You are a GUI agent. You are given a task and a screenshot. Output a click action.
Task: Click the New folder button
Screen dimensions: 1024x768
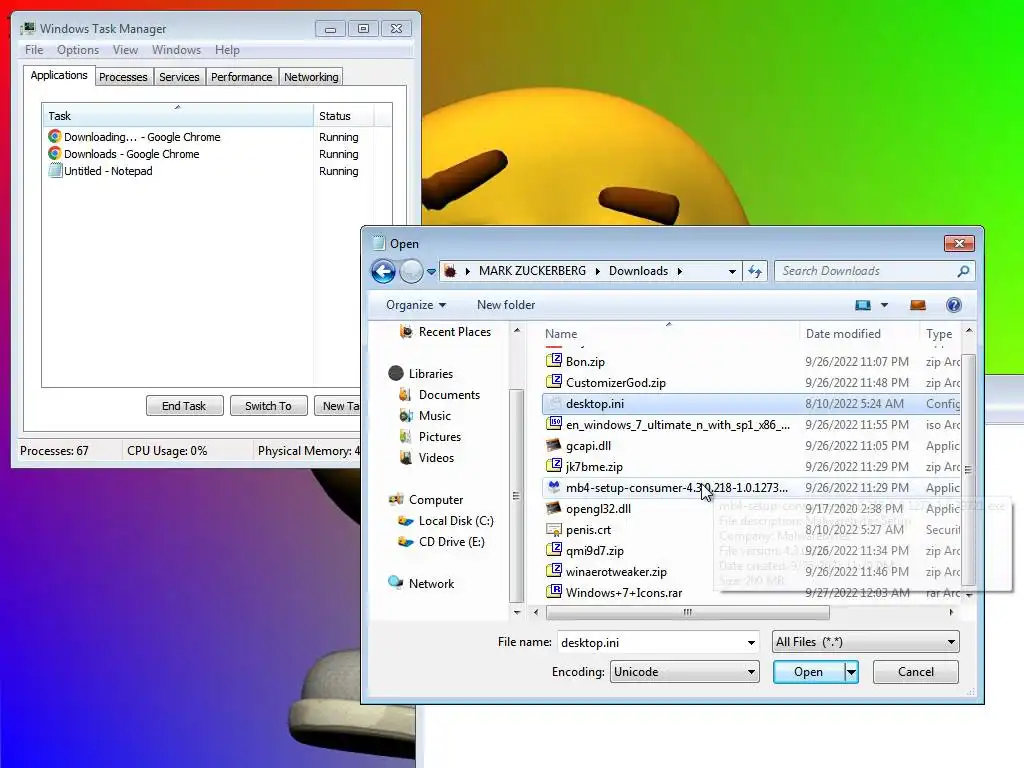click(506, 305)
